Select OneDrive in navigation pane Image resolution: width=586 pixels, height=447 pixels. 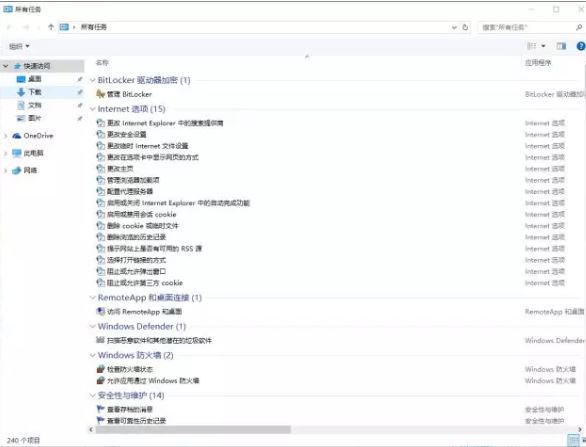pyautogui.click(x=38, y=136)
